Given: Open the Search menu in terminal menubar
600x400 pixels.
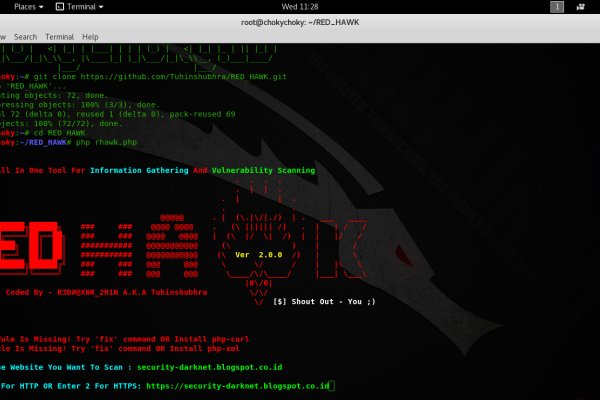Looking at the screenshot, I should click(25, 36).
